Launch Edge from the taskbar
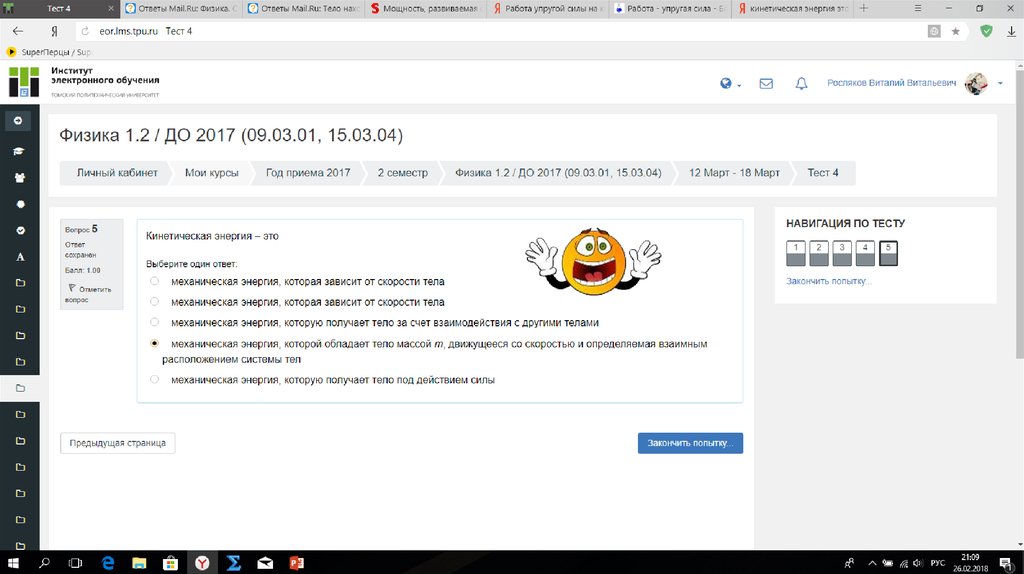This screenshot has height=574, width=1024. point(108,562)
